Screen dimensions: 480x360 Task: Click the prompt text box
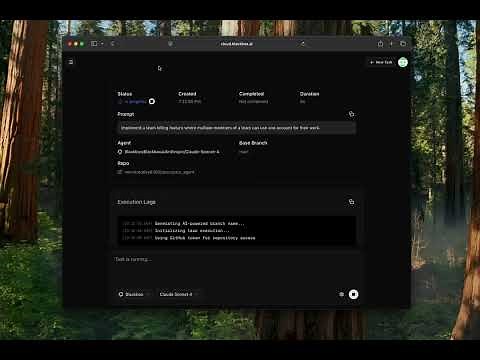[237, 128]
